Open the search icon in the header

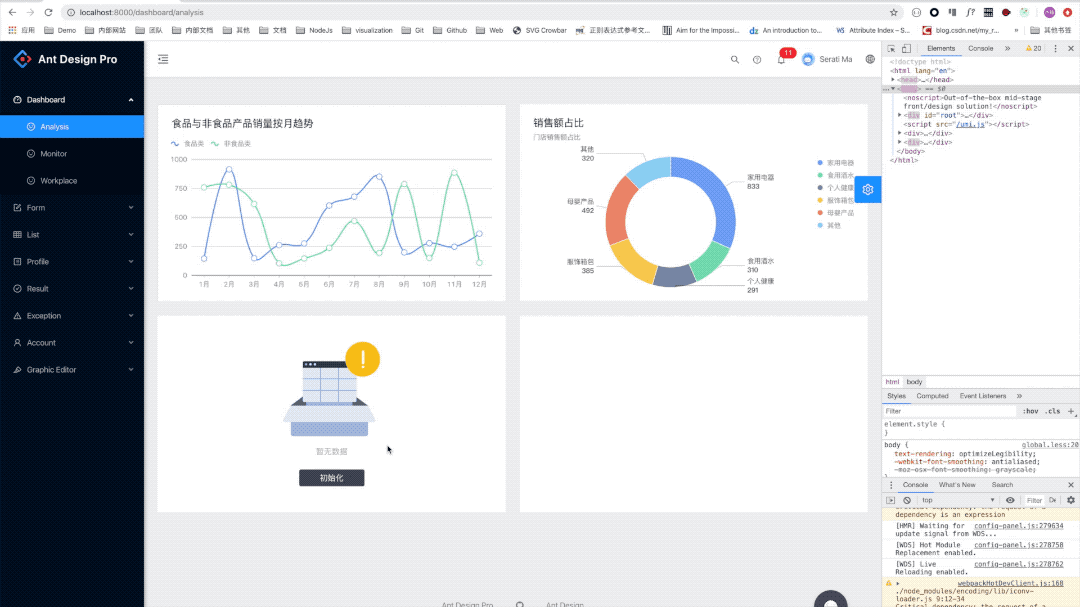click(735, 59)
